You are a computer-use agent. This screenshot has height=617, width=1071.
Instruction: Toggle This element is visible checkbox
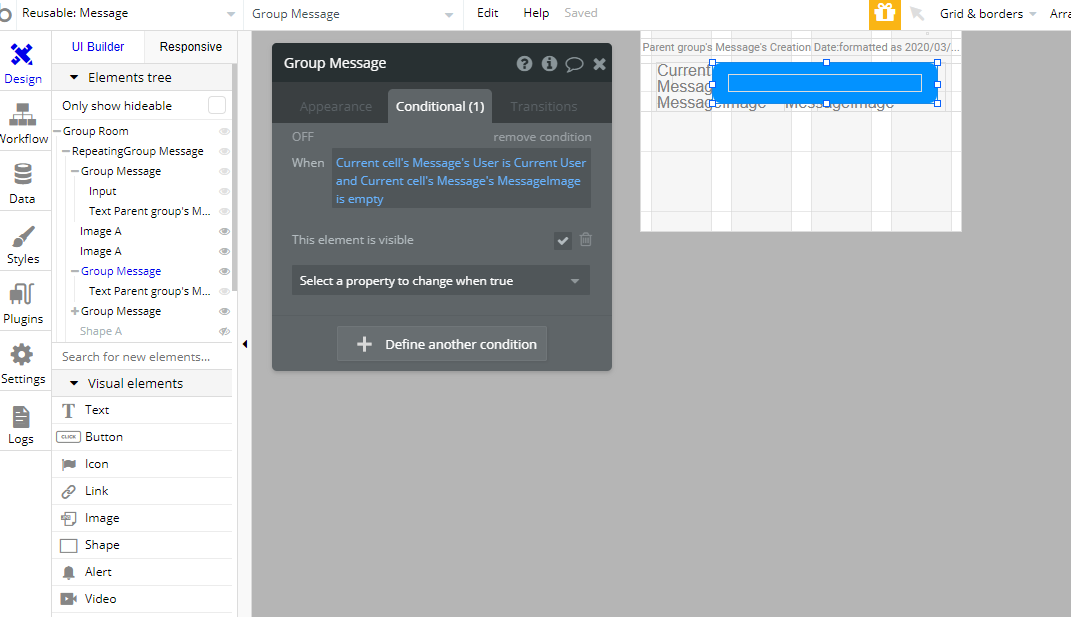tap(562, 241)
